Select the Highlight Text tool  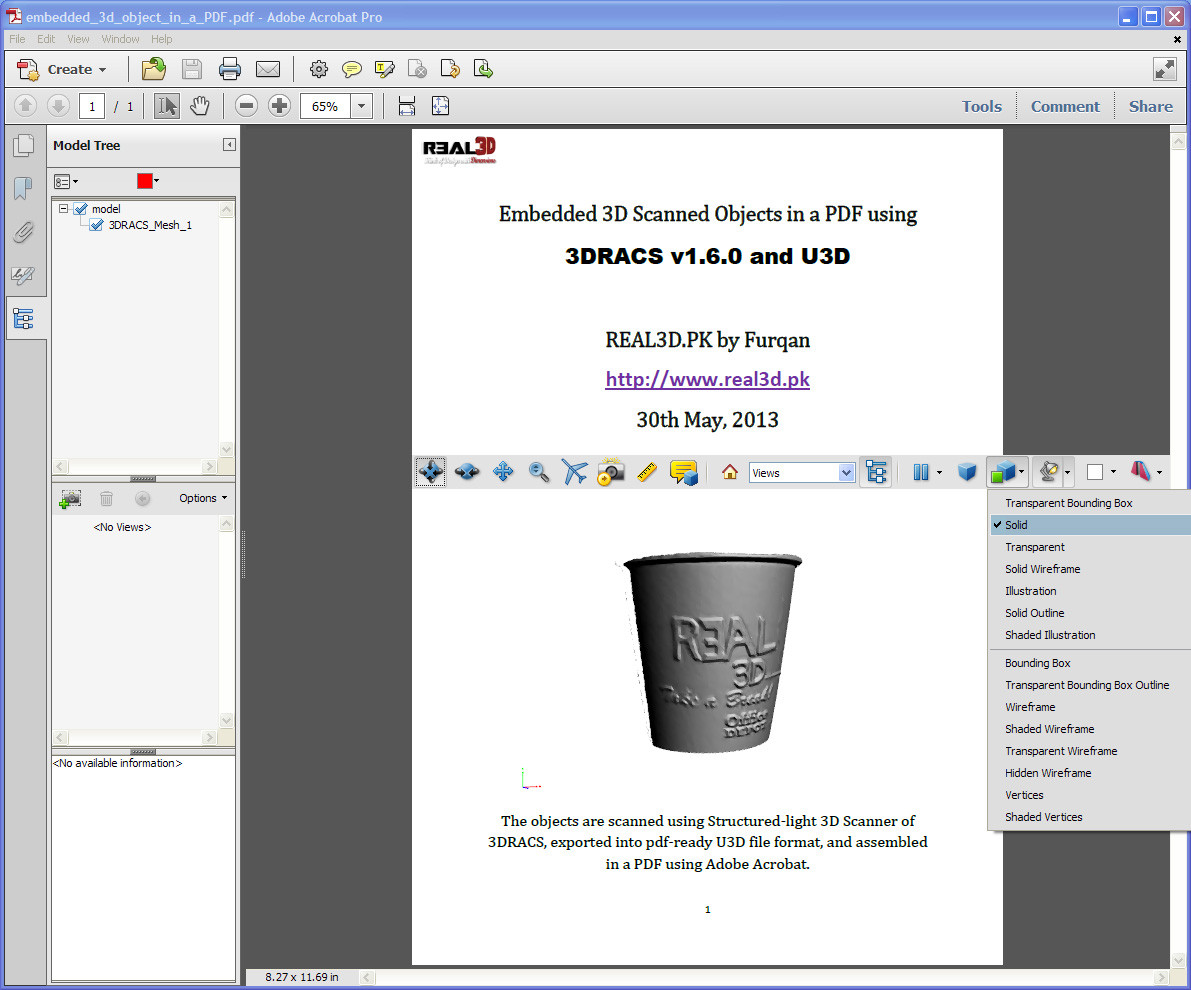coord(384,70)
